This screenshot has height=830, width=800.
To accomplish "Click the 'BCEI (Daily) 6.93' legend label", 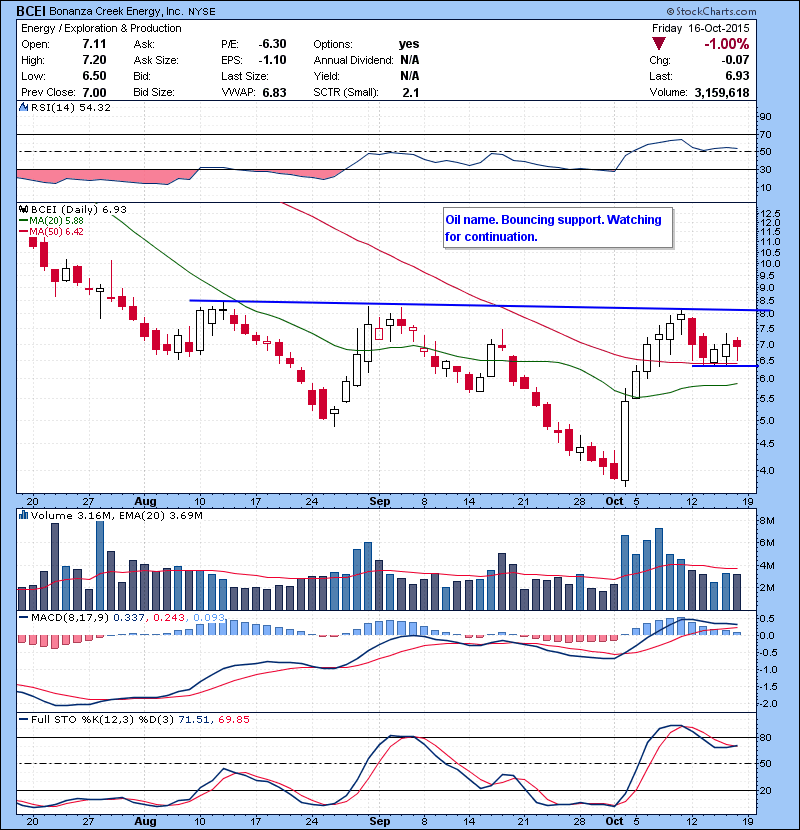I will tap(79, 210).
